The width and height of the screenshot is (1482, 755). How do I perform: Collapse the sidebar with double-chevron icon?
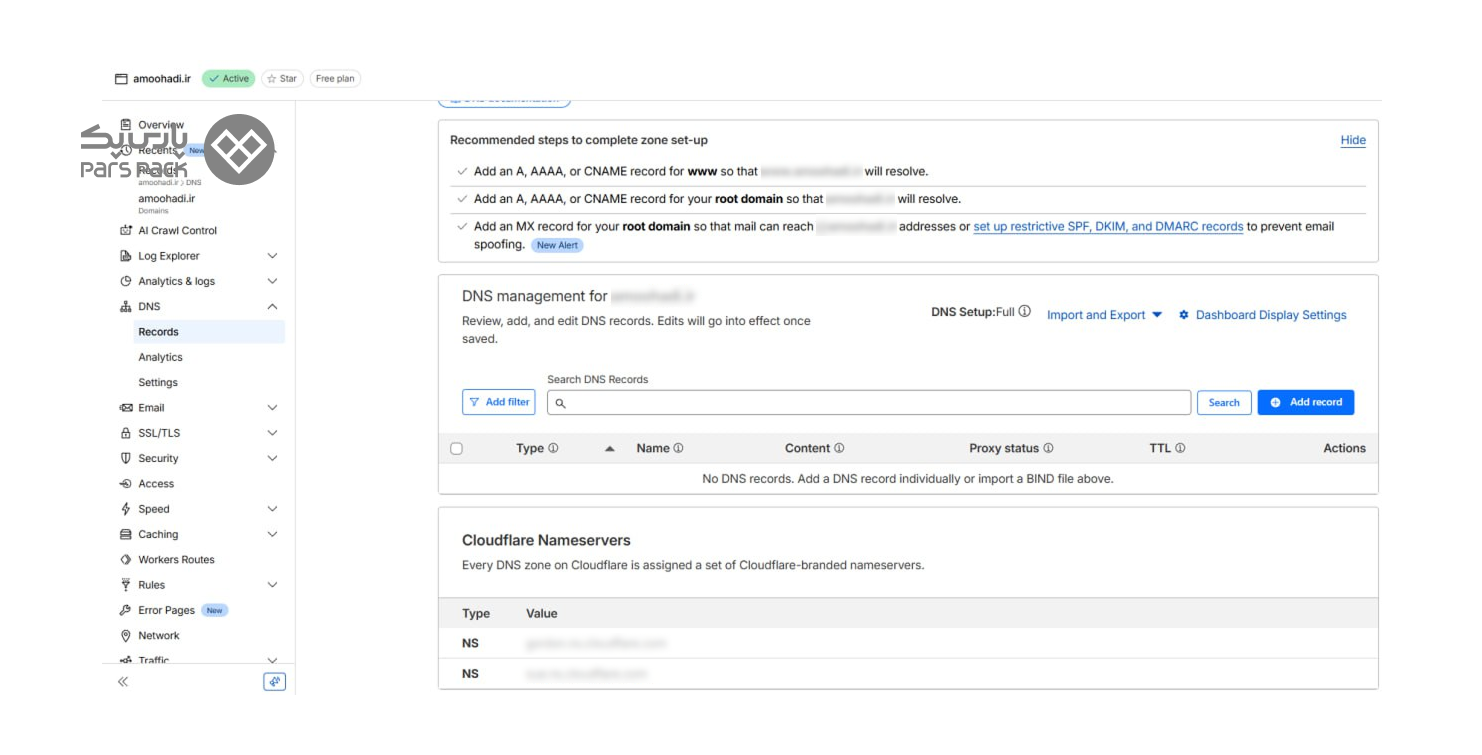pyautogui.click(x=123, y=682)
